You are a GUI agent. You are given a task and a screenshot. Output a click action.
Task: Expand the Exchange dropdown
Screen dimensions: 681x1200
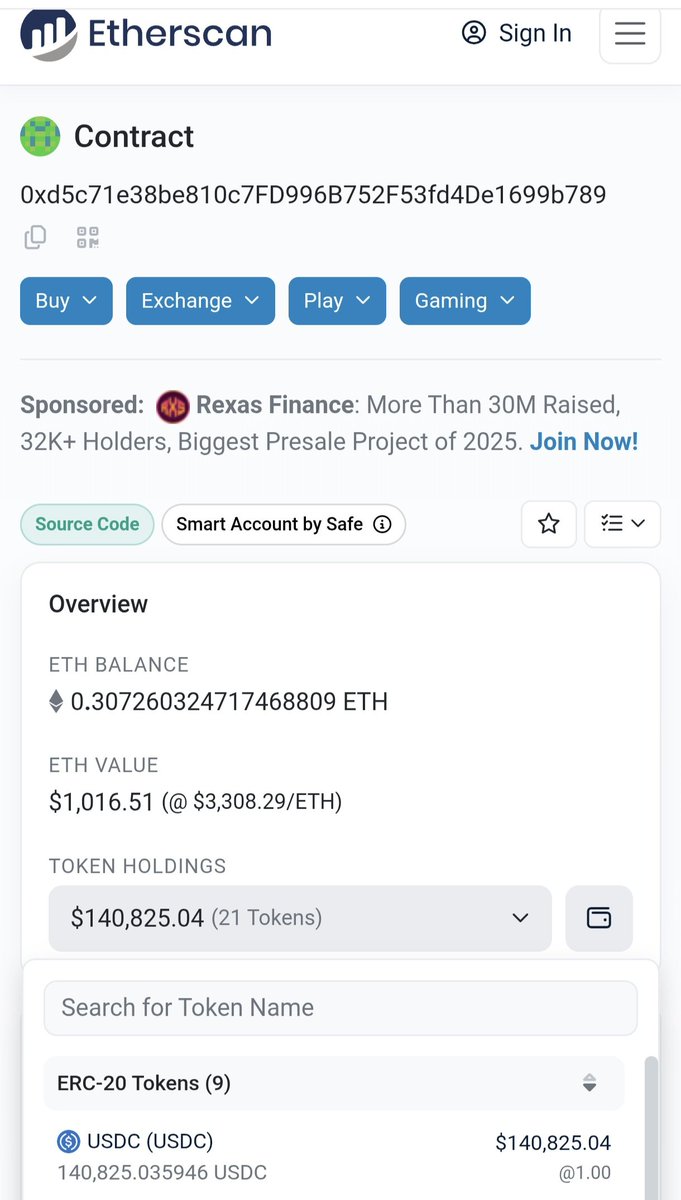tap(200, 301)
